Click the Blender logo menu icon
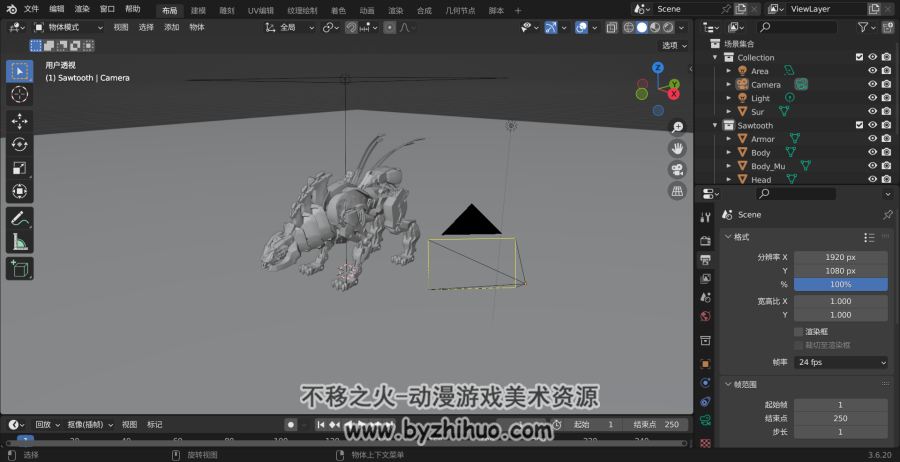The image size is (900, 462). (11, 9)
